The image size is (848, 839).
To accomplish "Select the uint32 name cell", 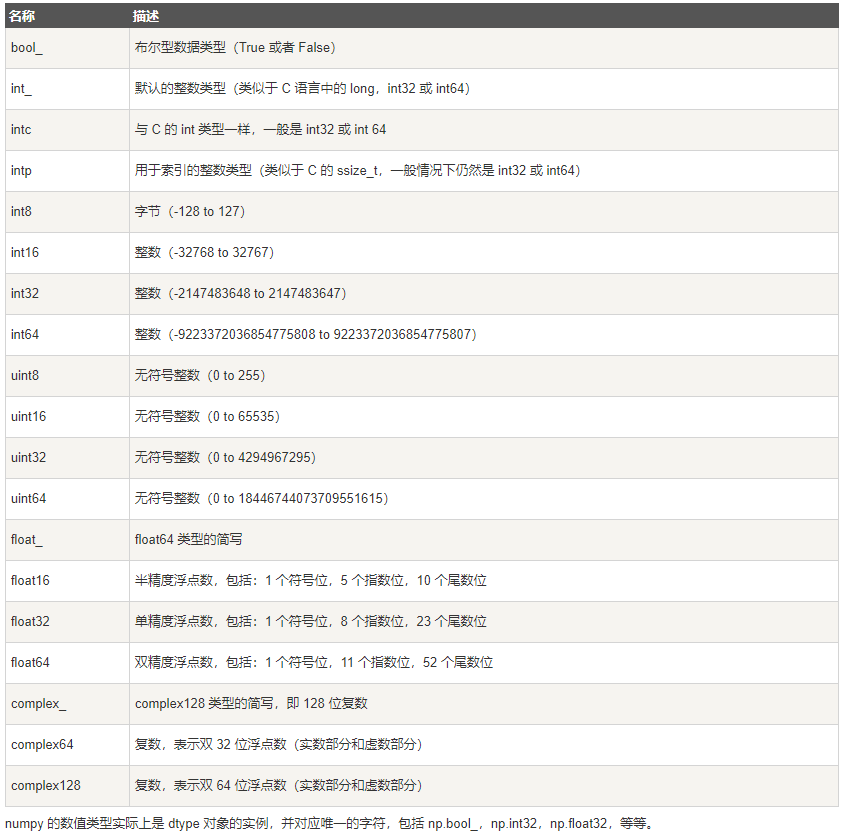I will pyautogui.click(x=67, y=458).
